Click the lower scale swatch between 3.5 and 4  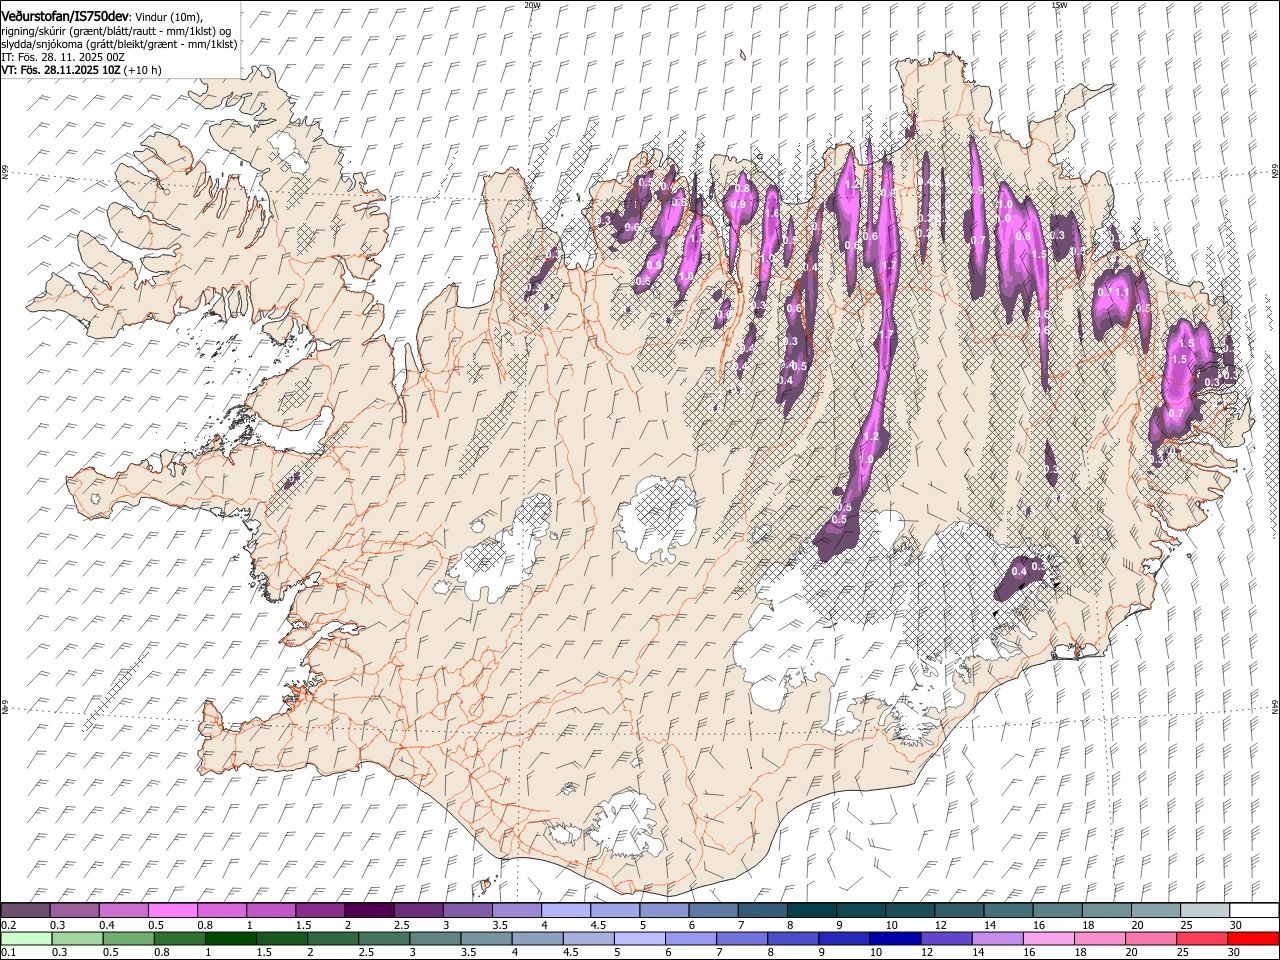(486, 939)
